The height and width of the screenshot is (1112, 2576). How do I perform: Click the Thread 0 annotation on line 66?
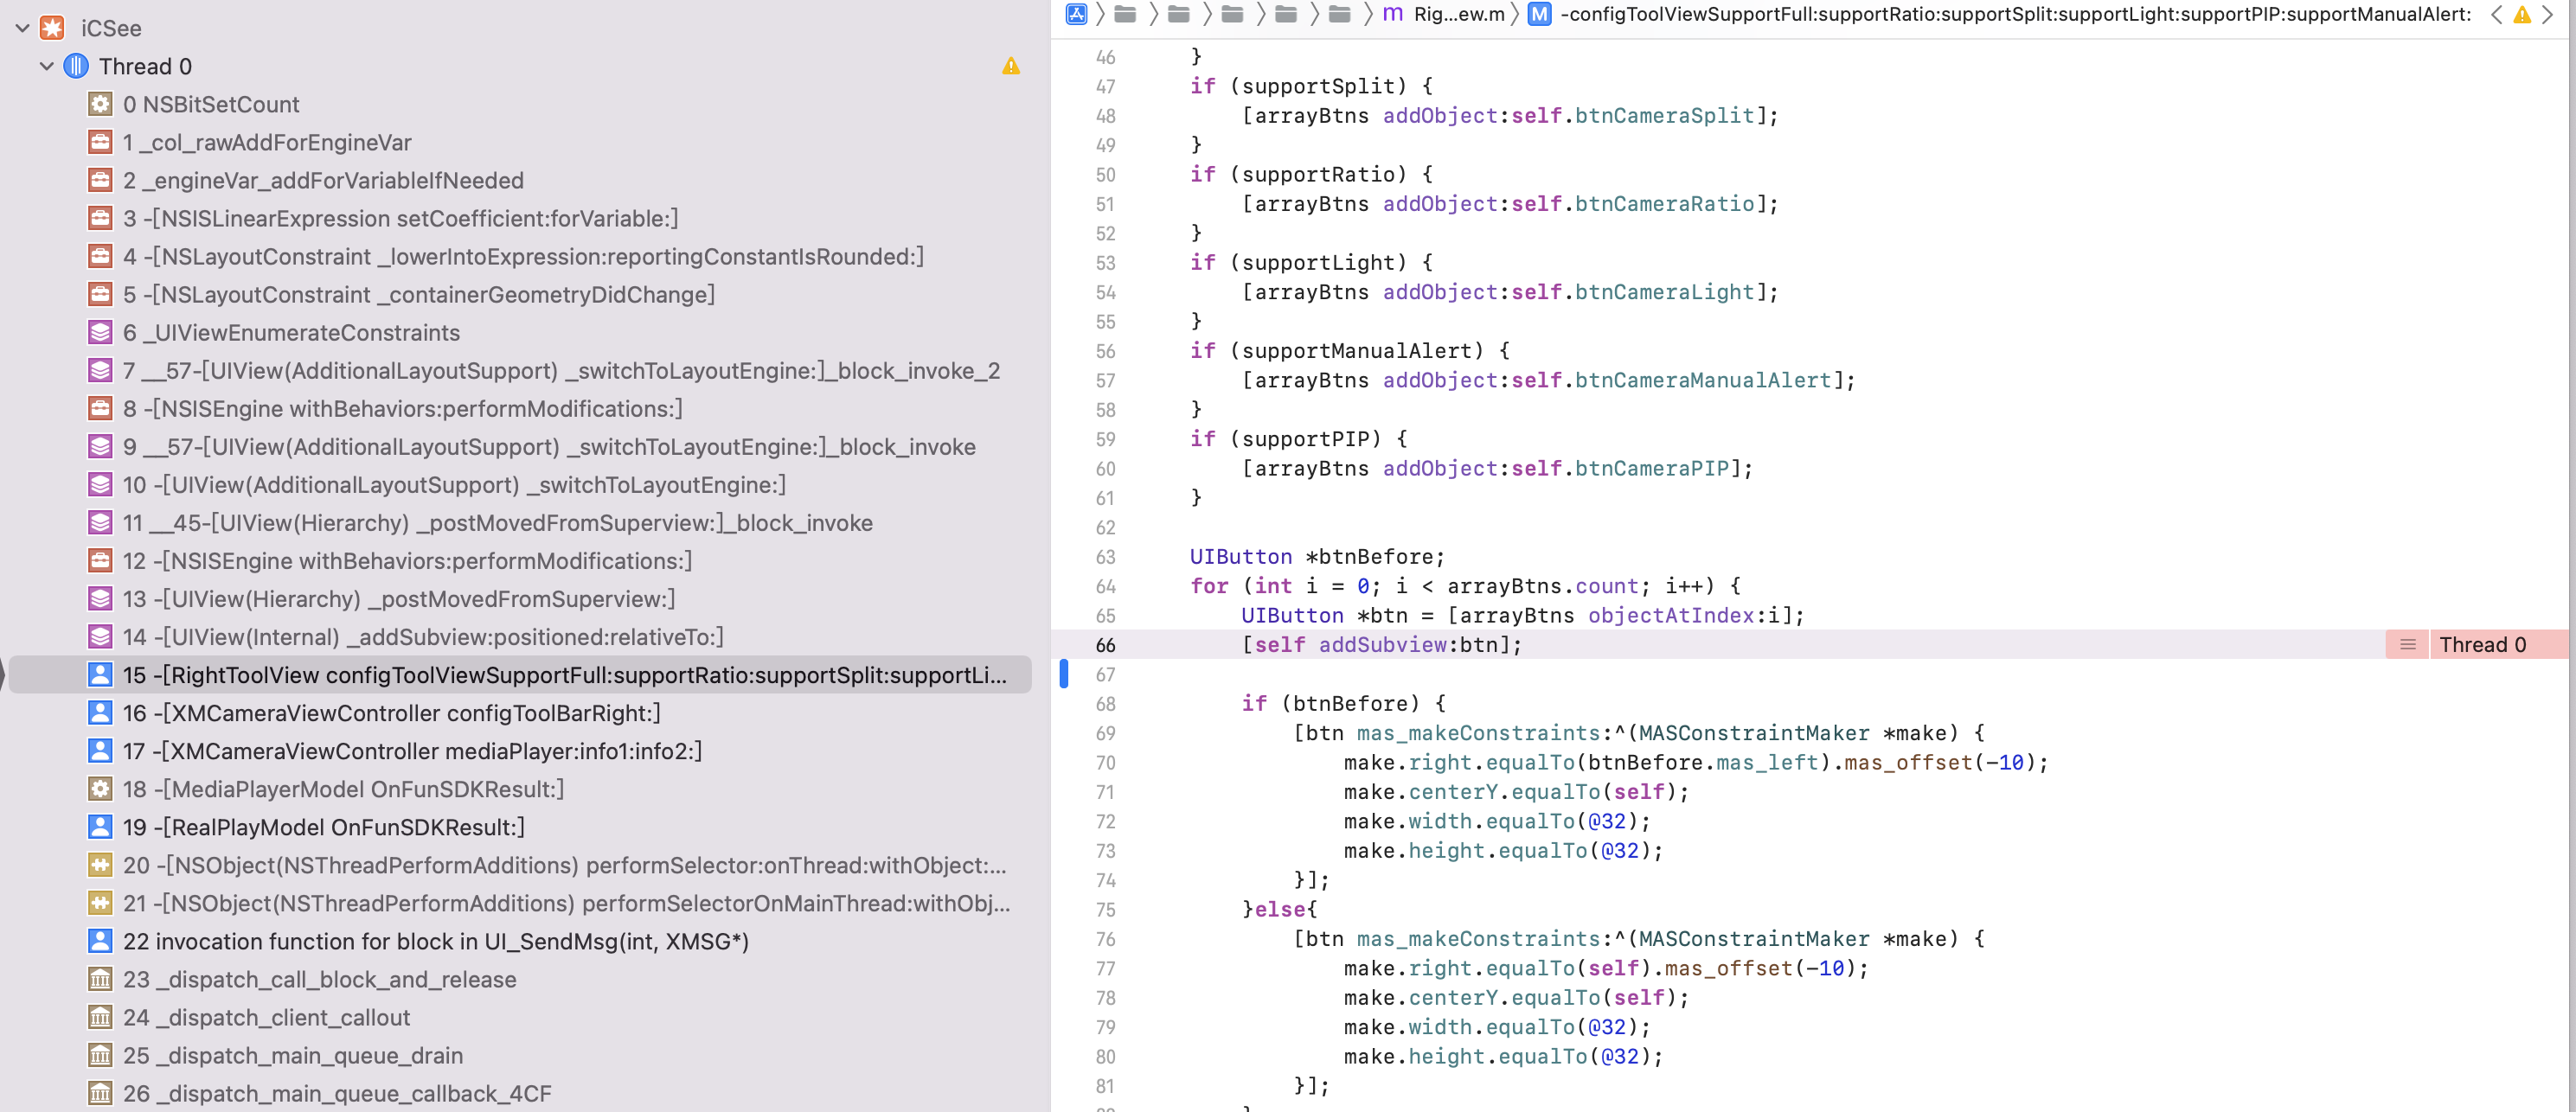coord(2482,645)
